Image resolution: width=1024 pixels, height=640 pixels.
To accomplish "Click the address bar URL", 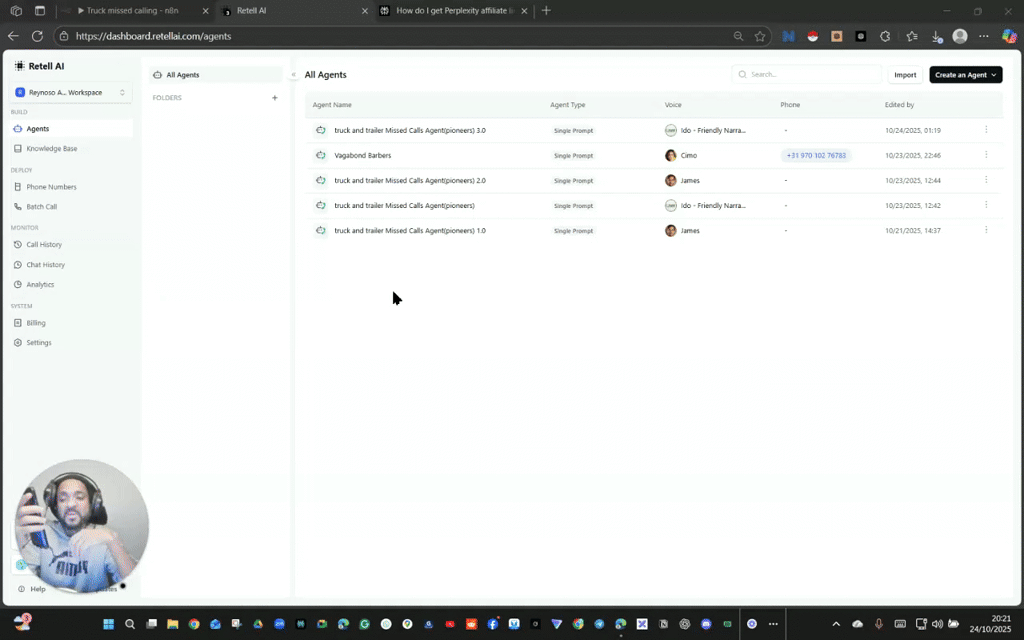I will click(x=153, y=36).
